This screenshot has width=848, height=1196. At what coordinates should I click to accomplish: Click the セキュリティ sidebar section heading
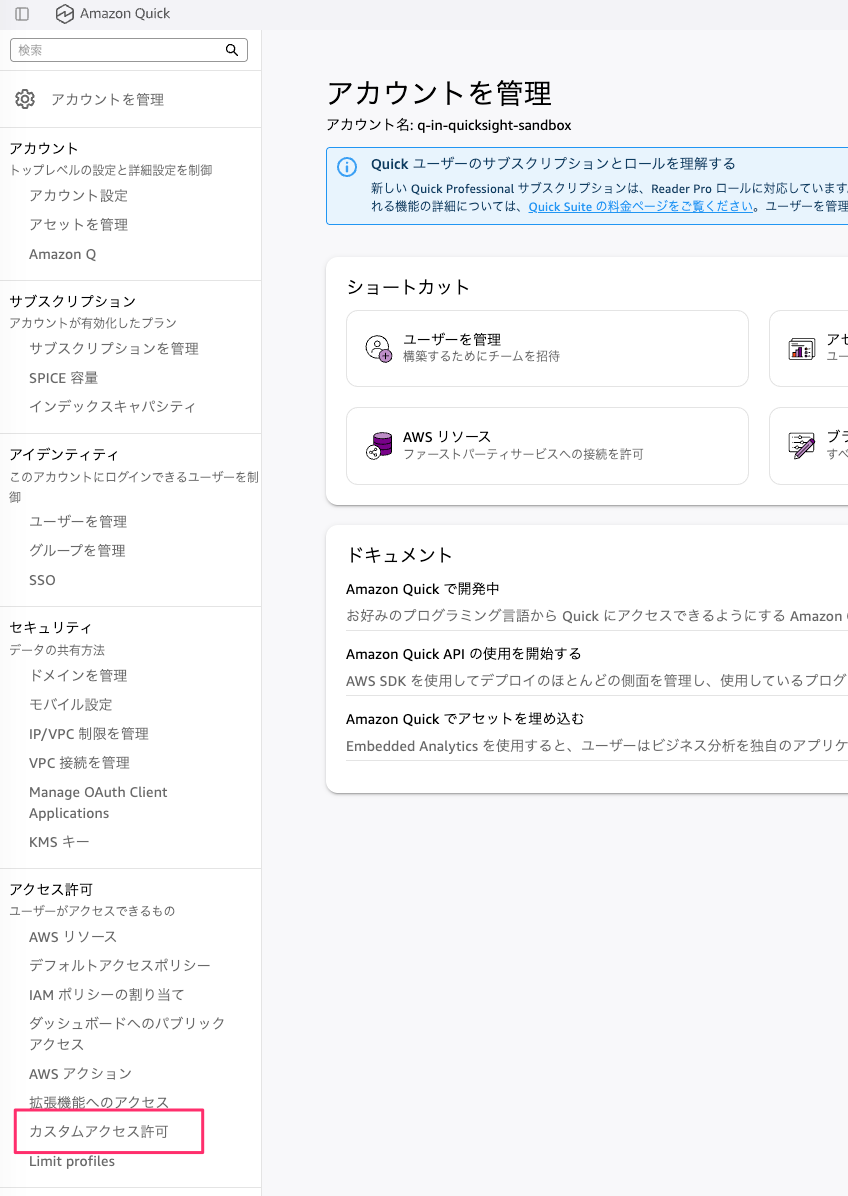(x=50, y=628)
